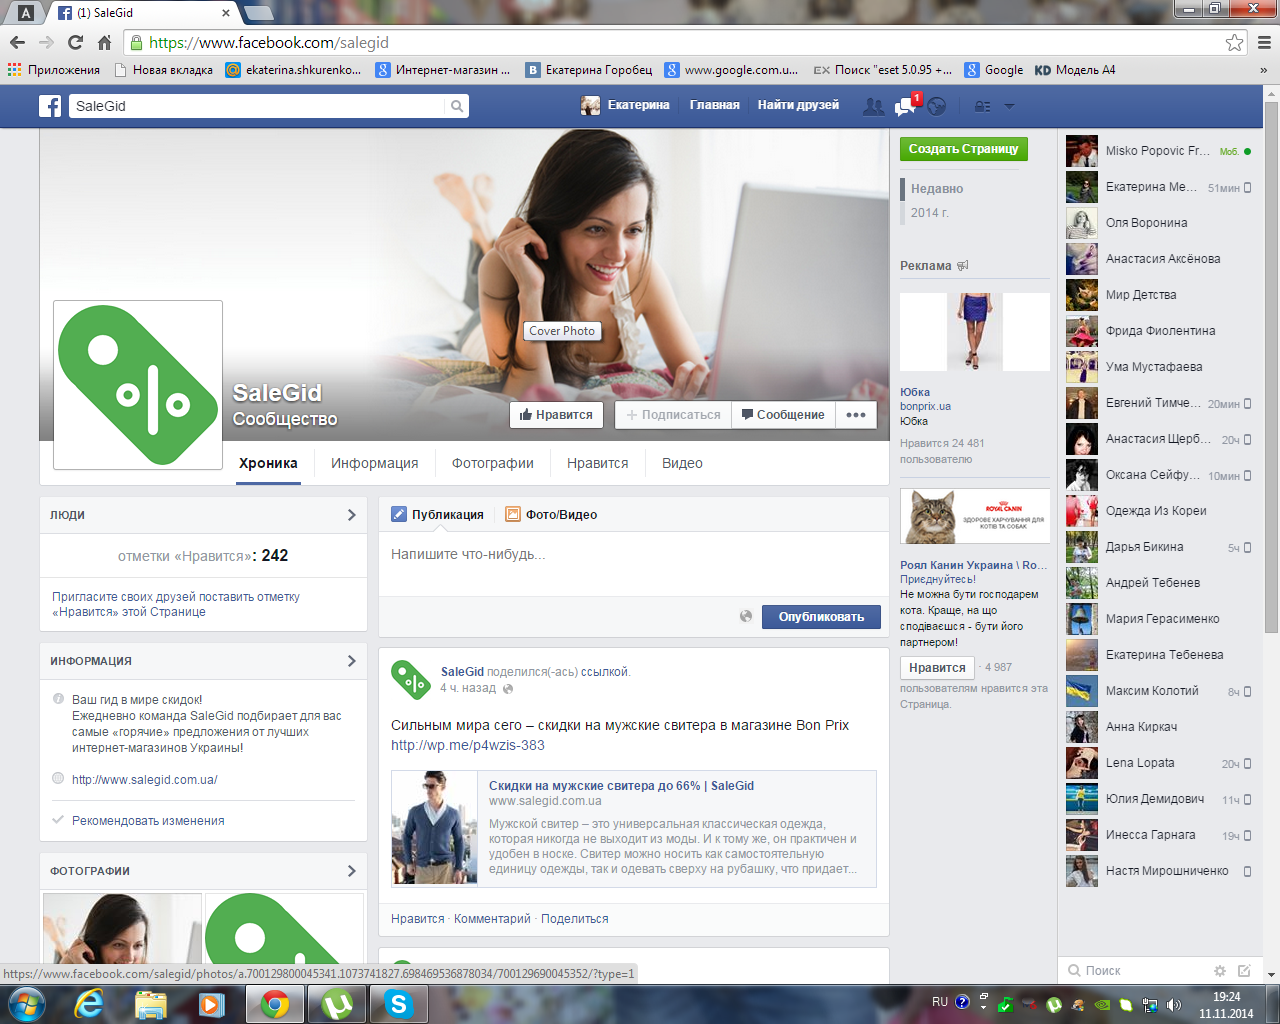Open Skype from the taskbar
Viewport: 1280px width, 1024px height.
pos(399,1004)
